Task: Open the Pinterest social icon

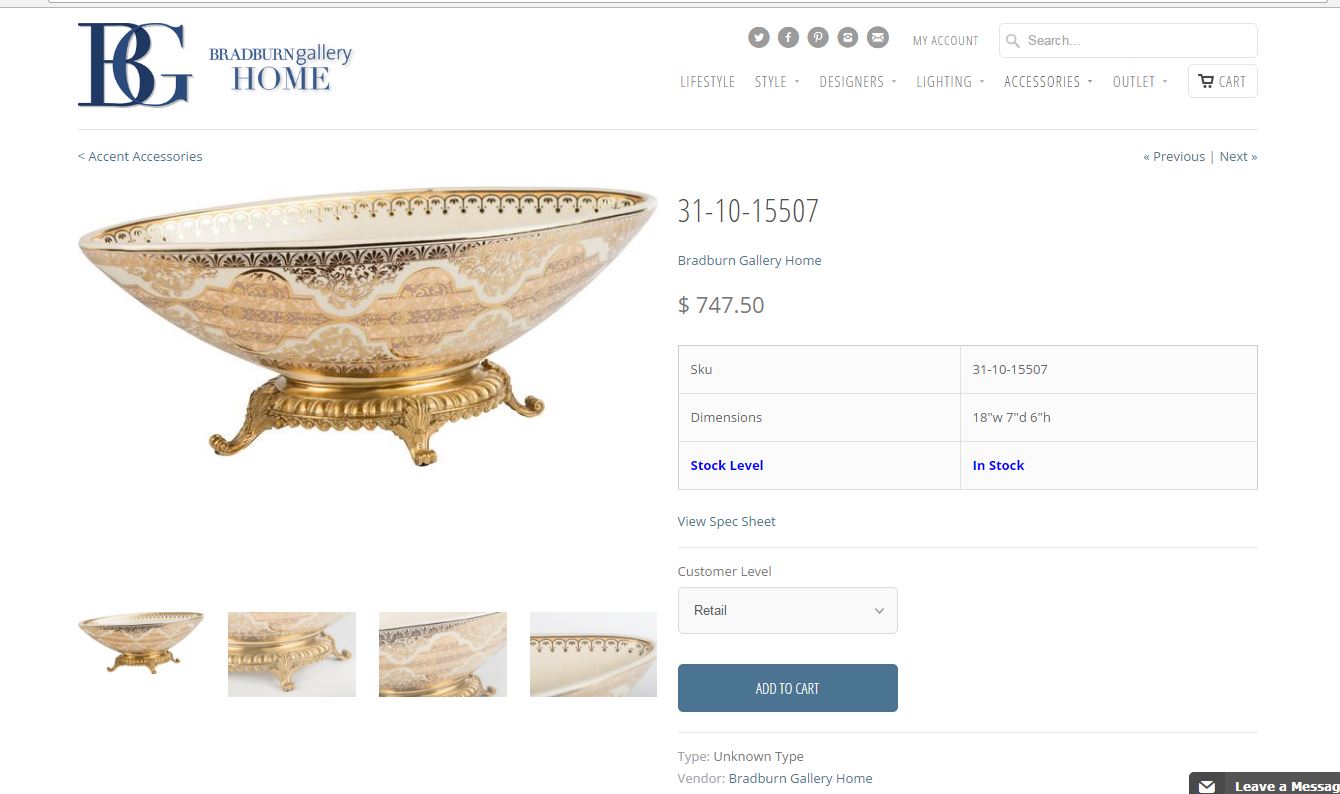Action: [x=818, y=38]
